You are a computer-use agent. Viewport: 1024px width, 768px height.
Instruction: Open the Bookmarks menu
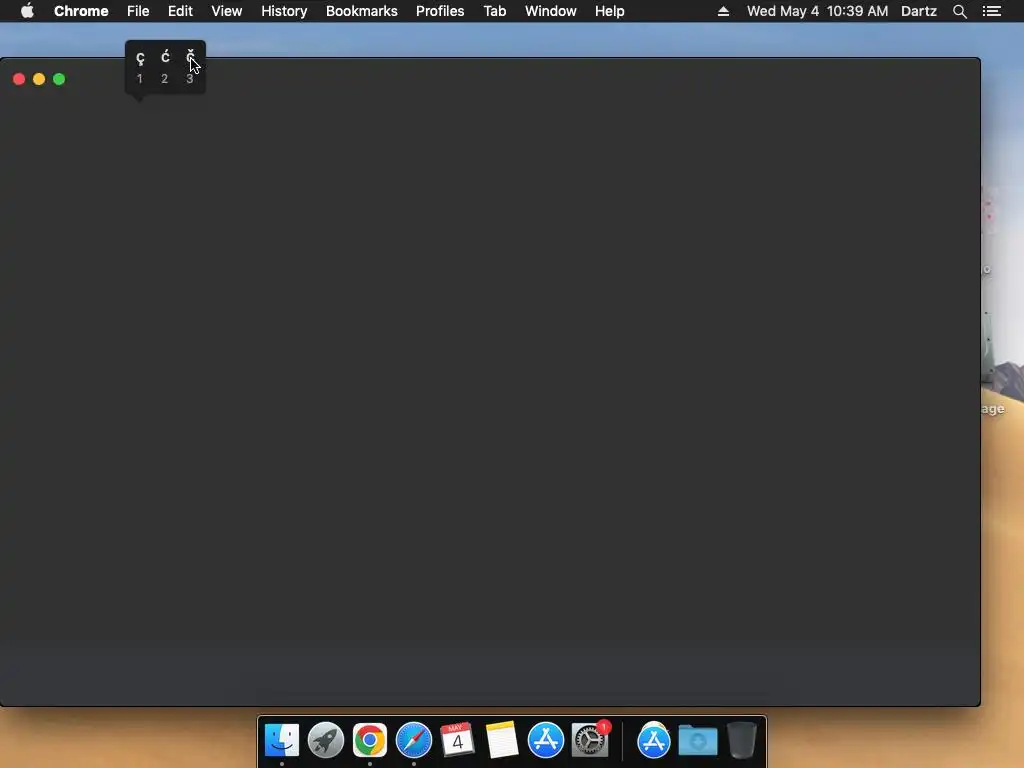point(362,11)
